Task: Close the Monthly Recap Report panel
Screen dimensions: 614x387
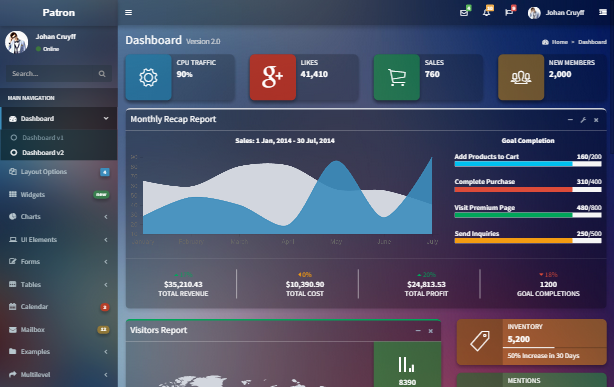Action: coord(596,120)
